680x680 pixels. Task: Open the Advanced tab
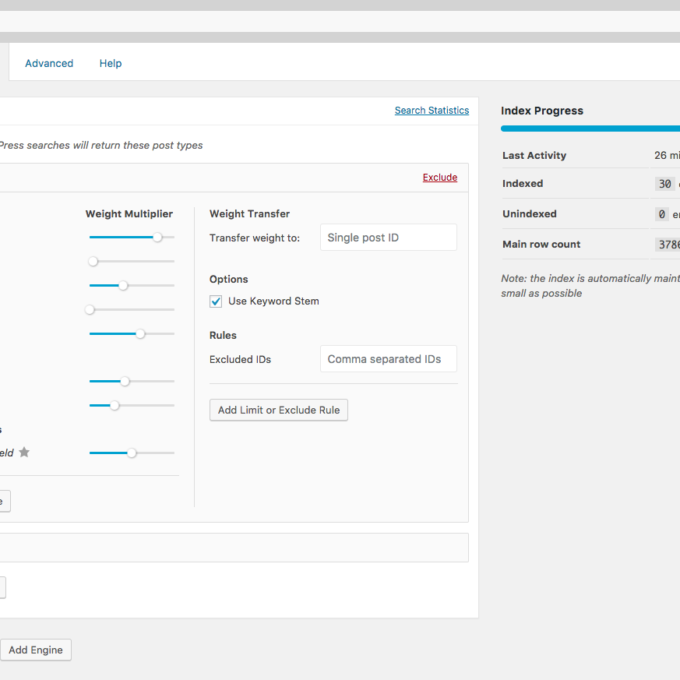pyautogui.click(x=49, y=63)
